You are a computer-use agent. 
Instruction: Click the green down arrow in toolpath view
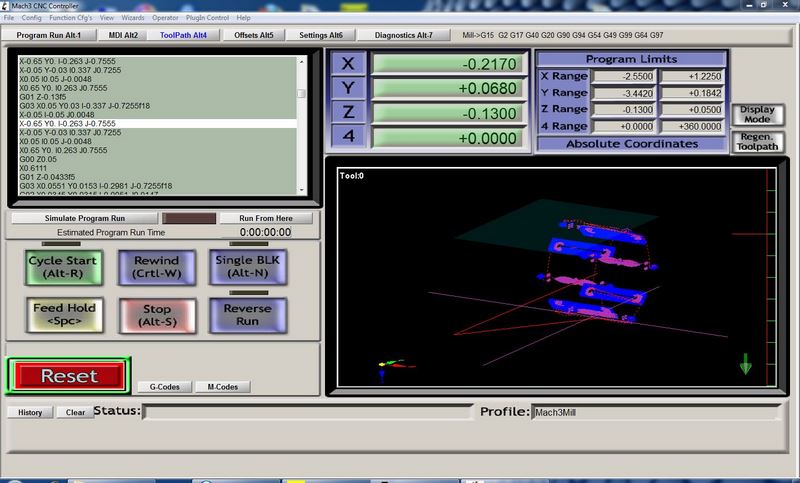(745, 364)
